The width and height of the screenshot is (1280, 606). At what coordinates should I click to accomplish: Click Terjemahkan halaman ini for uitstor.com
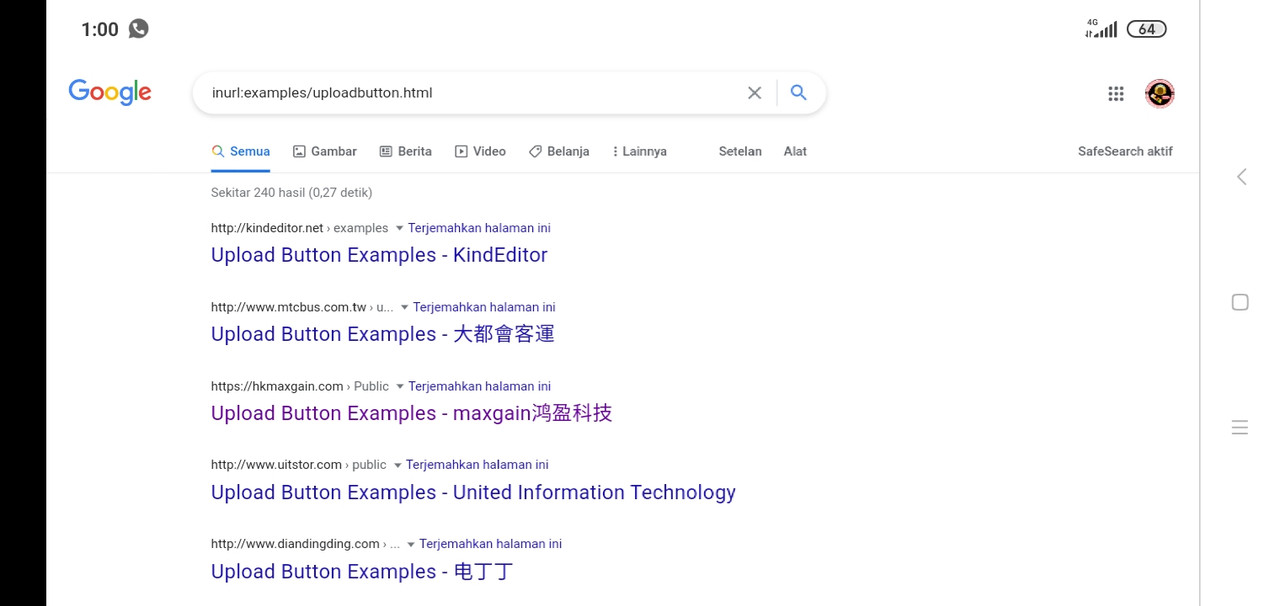[x=477, y=465]
